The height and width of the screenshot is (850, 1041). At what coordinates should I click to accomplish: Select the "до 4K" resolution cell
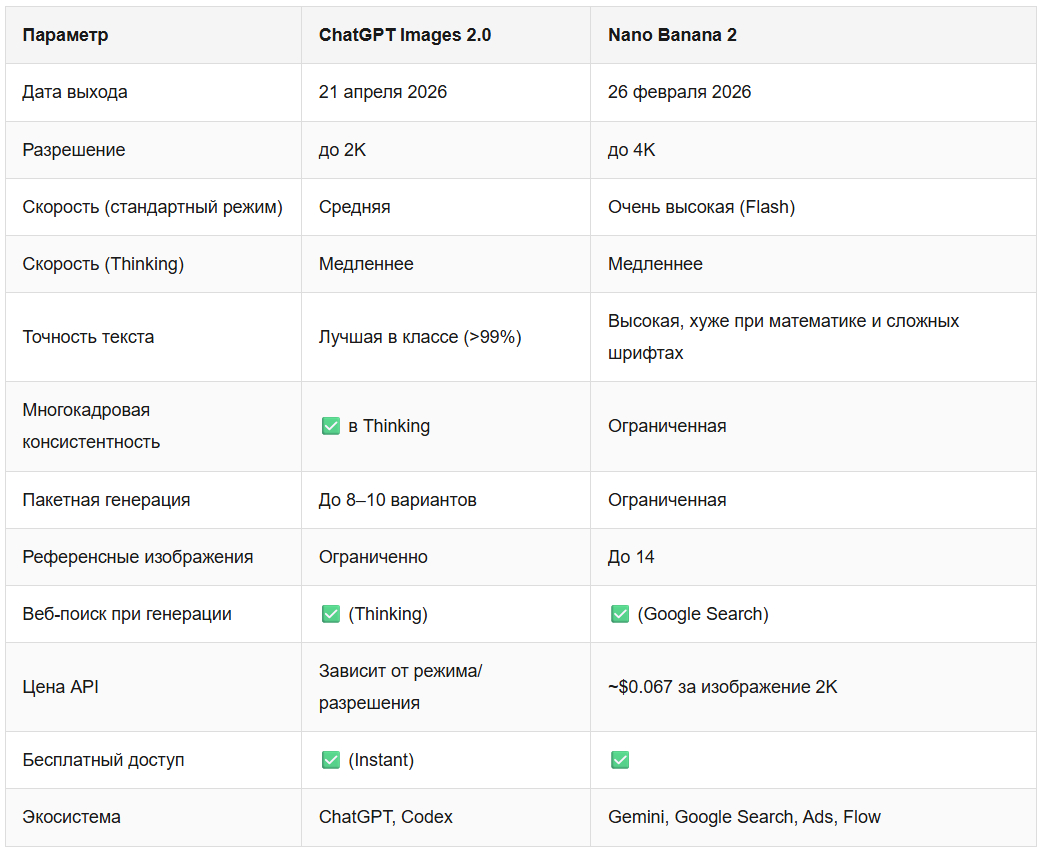pos(632,150)
